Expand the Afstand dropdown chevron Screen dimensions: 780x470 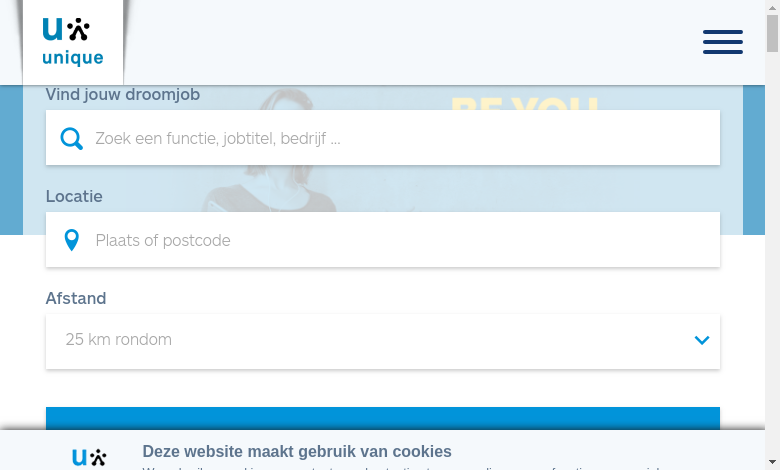pos(701,340)
